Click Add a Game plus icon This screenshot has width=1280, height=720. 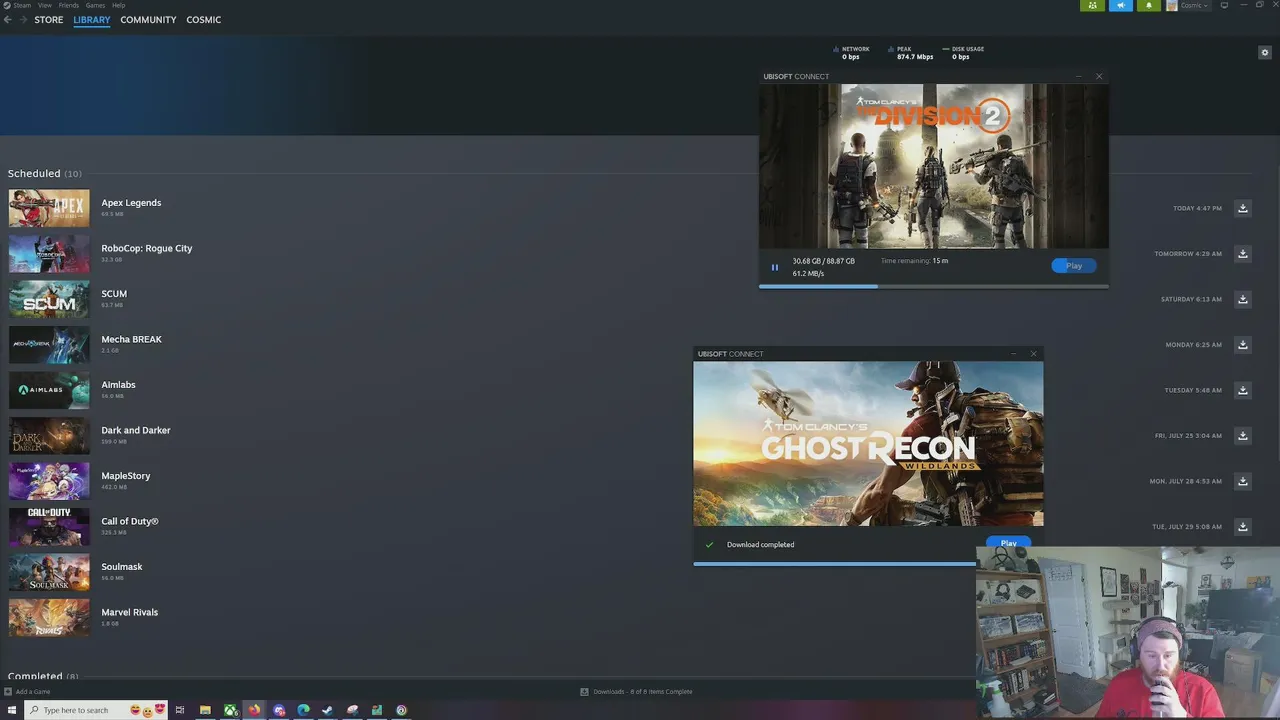pos(9,691)
